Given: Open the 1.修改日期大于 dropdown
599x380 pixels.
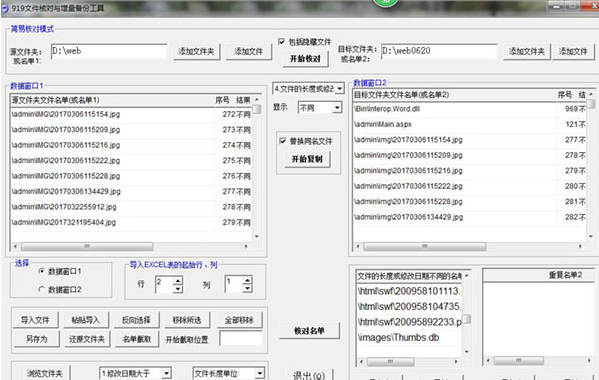Looking at the screenshot, I should pyautogui.click(x=166, y=373).
